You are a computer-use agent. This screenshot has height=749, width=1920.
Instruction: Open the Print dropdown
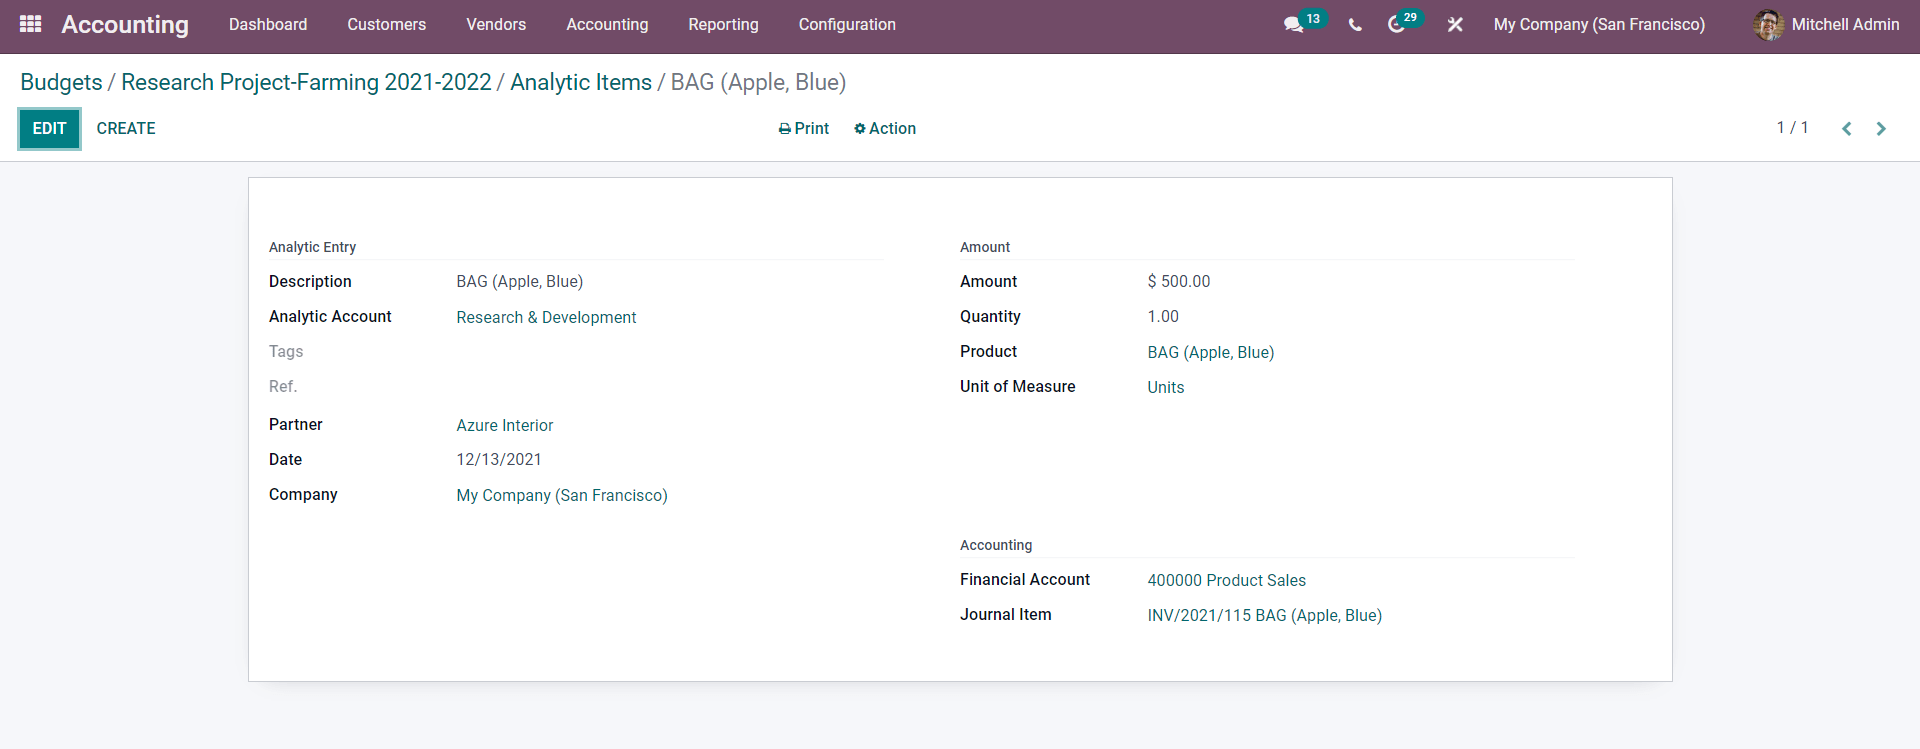click(804, 128)
